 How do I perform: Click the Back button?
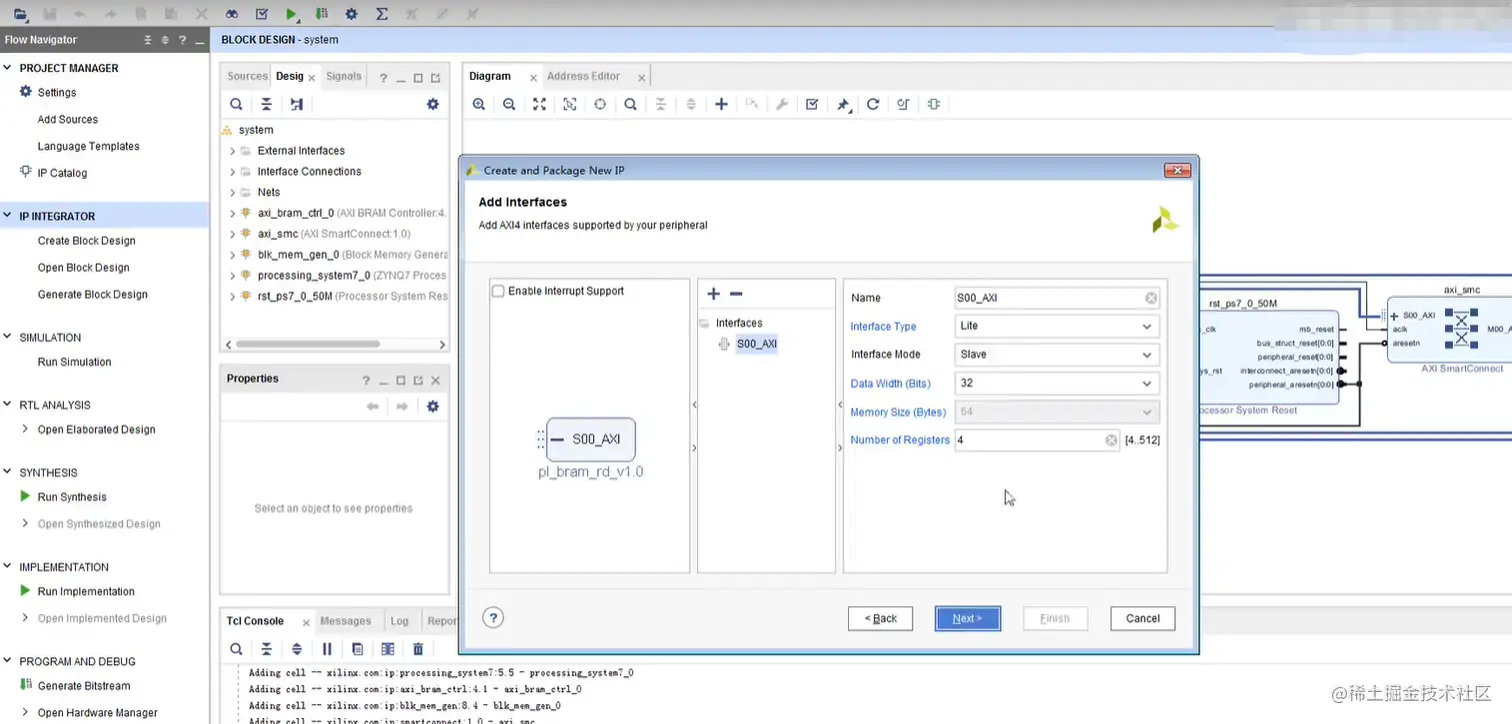click(880, 618)
